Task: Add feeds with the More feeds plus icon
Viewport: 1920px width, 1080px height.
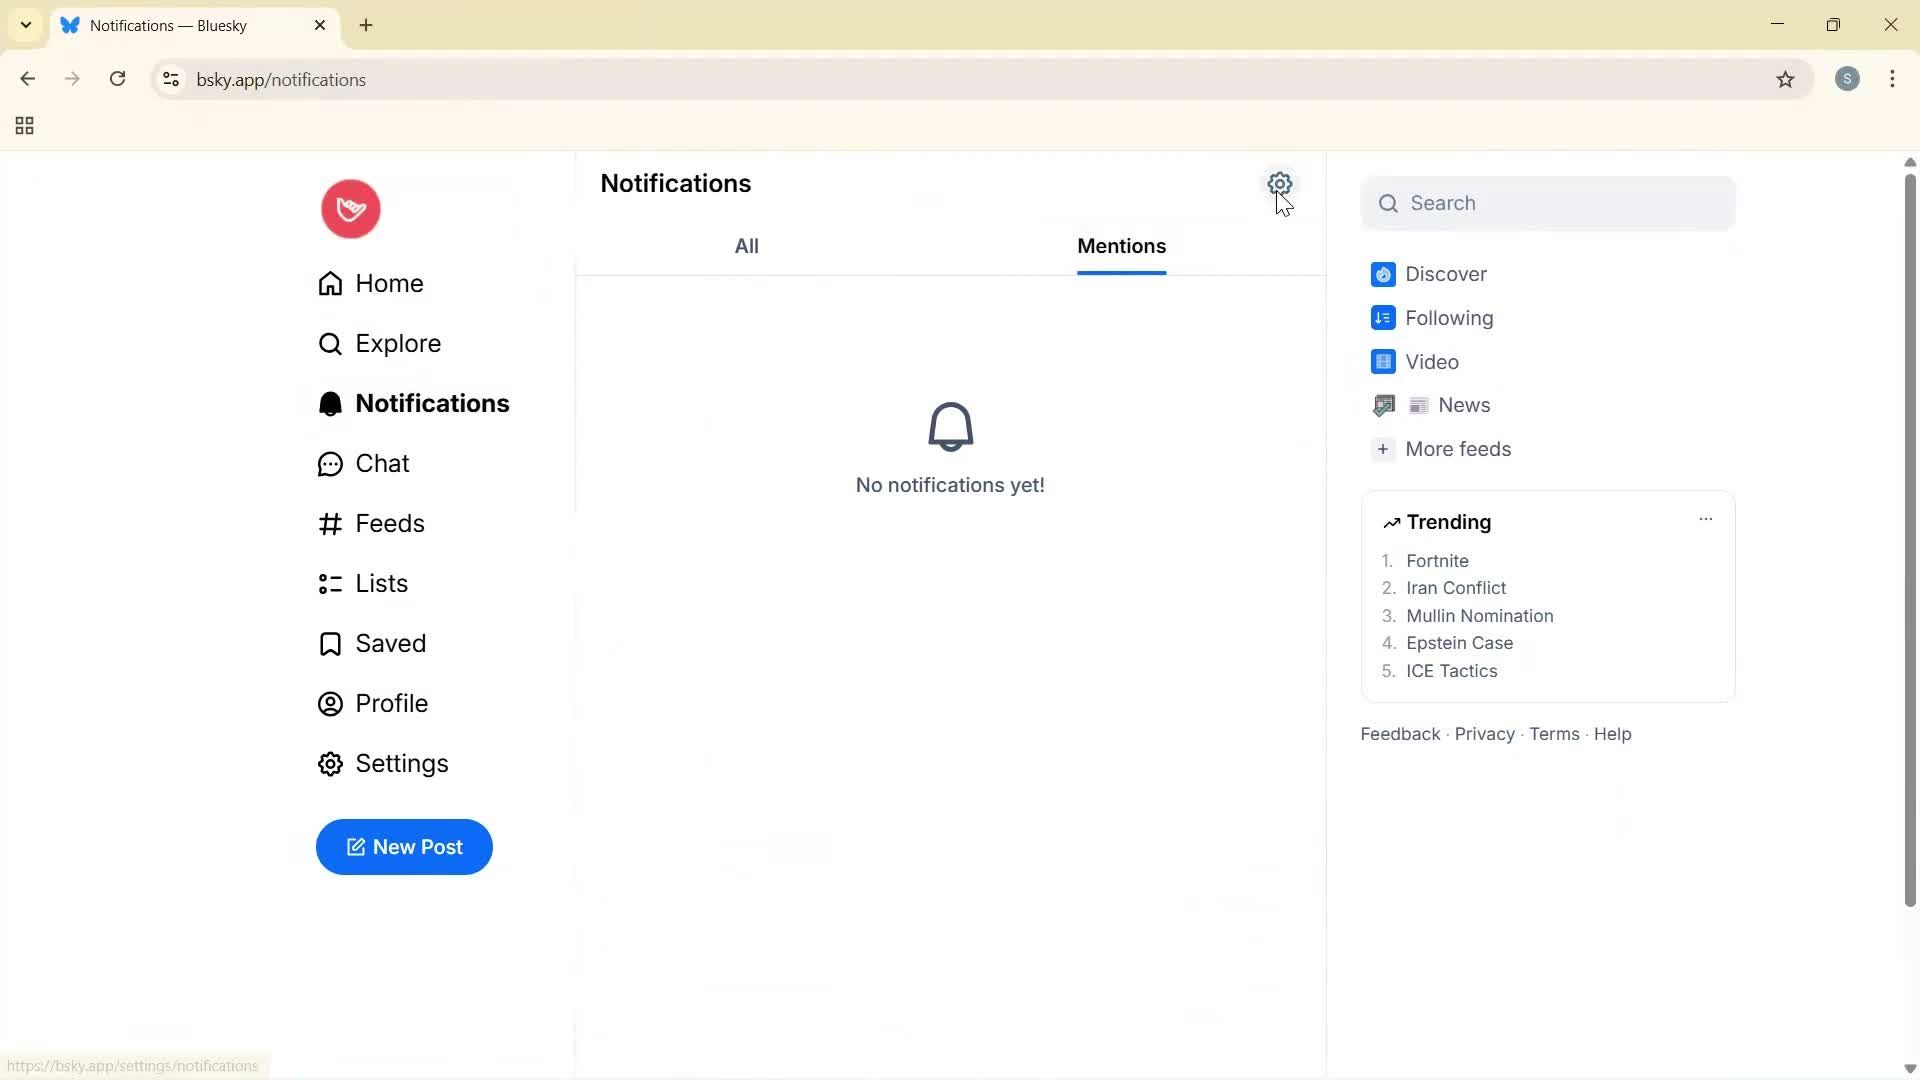Action: (x=1383, y=449)
